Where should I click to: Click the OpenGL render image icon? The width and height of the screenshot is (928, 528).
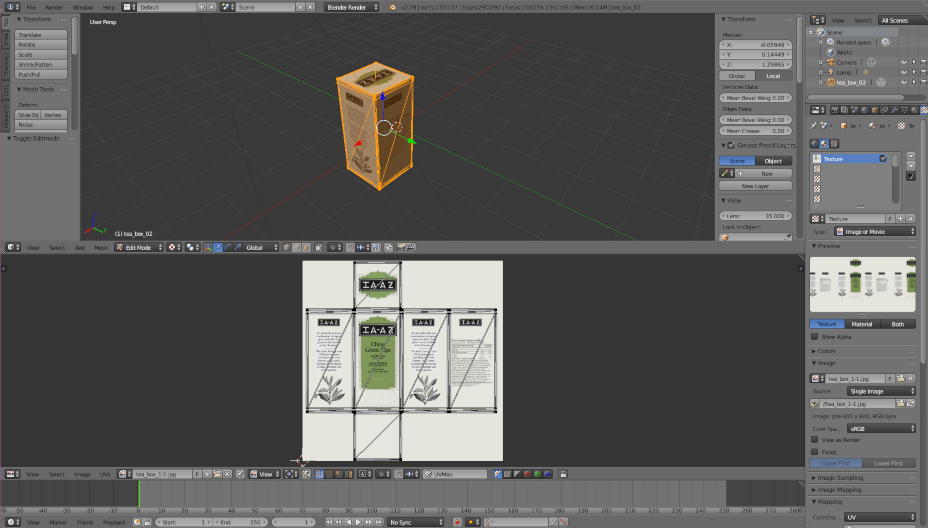pos(401,247)
